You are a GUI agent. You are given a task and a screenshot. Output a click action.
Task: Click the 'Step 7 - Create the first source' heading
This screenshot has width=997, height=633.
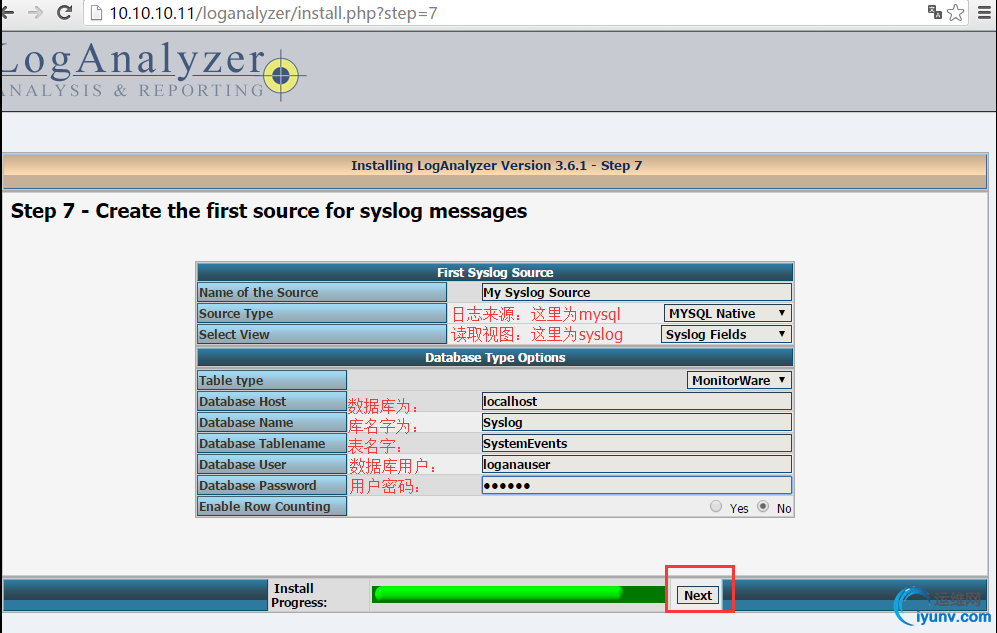[269, 211]
